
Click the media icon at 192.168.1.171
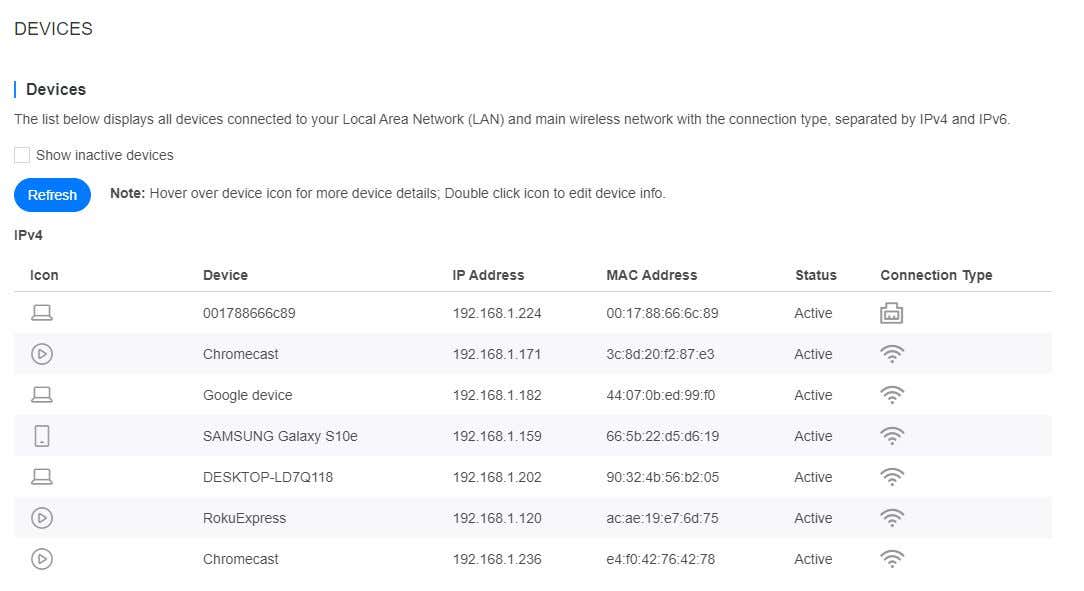(41, 354)
